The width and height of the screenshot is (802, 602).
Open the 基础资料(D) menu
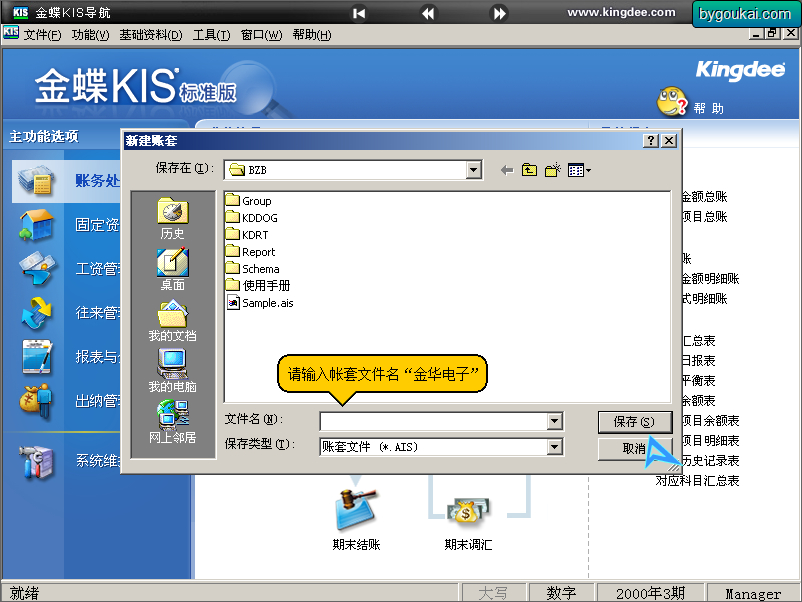(150, 35)
